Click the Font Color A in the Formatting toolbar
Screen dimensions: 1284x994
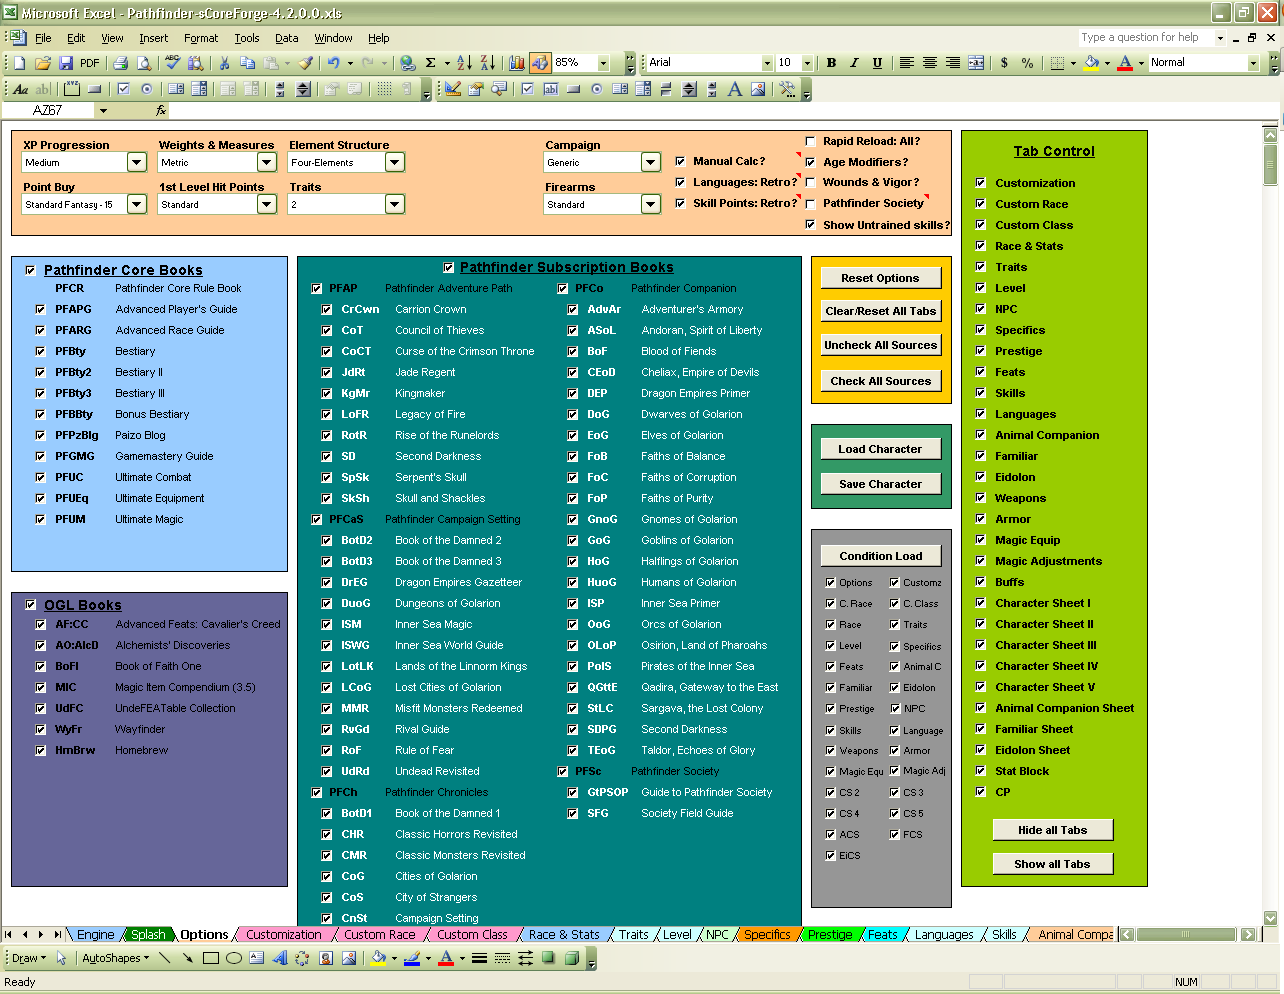[1125, 63]
